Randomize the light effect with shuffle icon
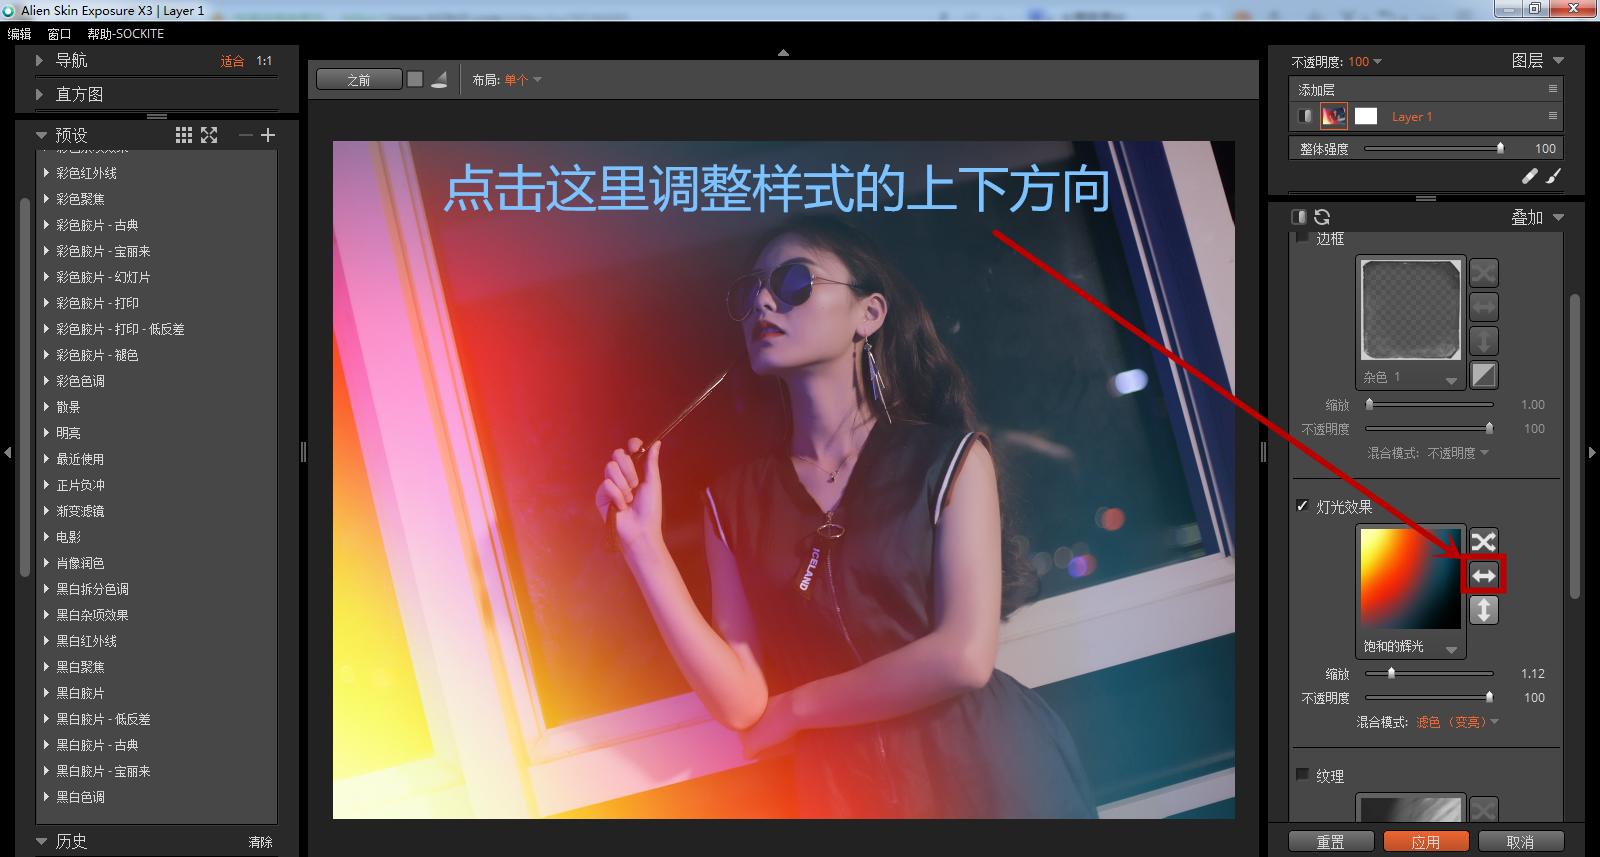 pyautogui.click(x=1484, y=541)
